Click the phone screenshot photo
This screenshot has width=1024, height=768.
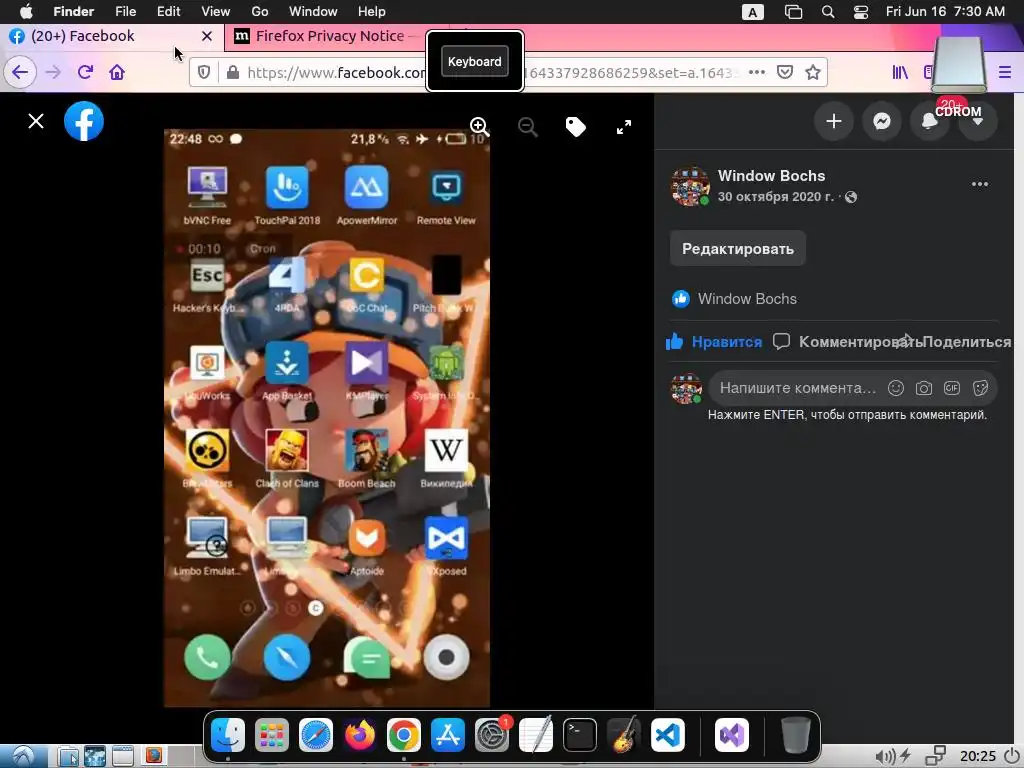(x=327, y=418)
